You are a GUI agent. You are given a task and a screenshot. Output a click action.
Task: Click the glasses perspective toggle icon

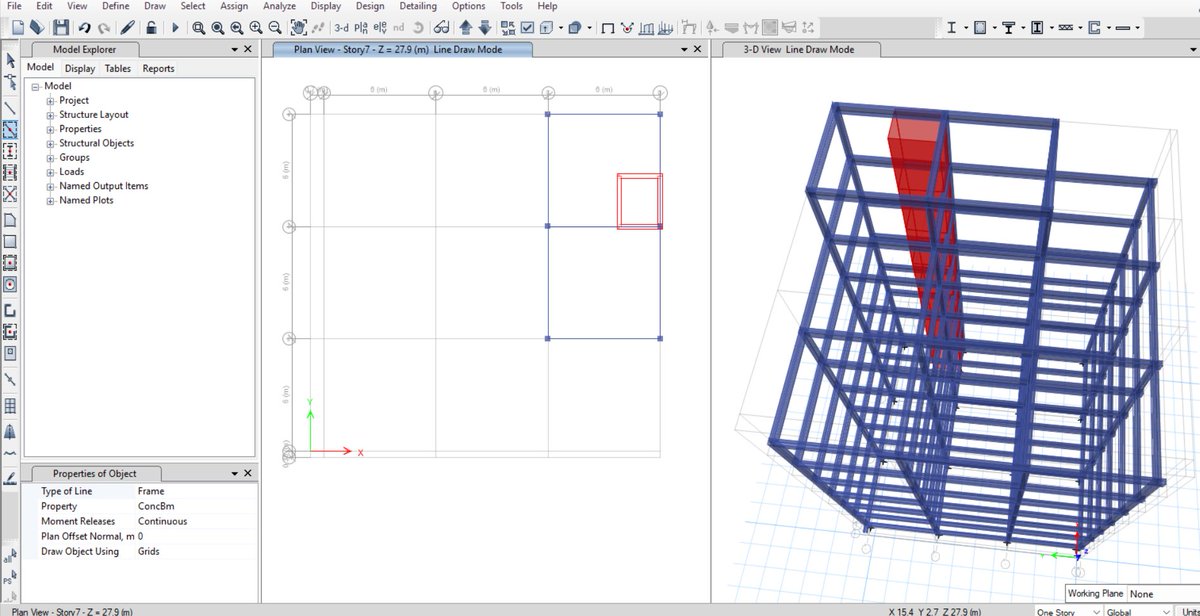tap(441, 27)
